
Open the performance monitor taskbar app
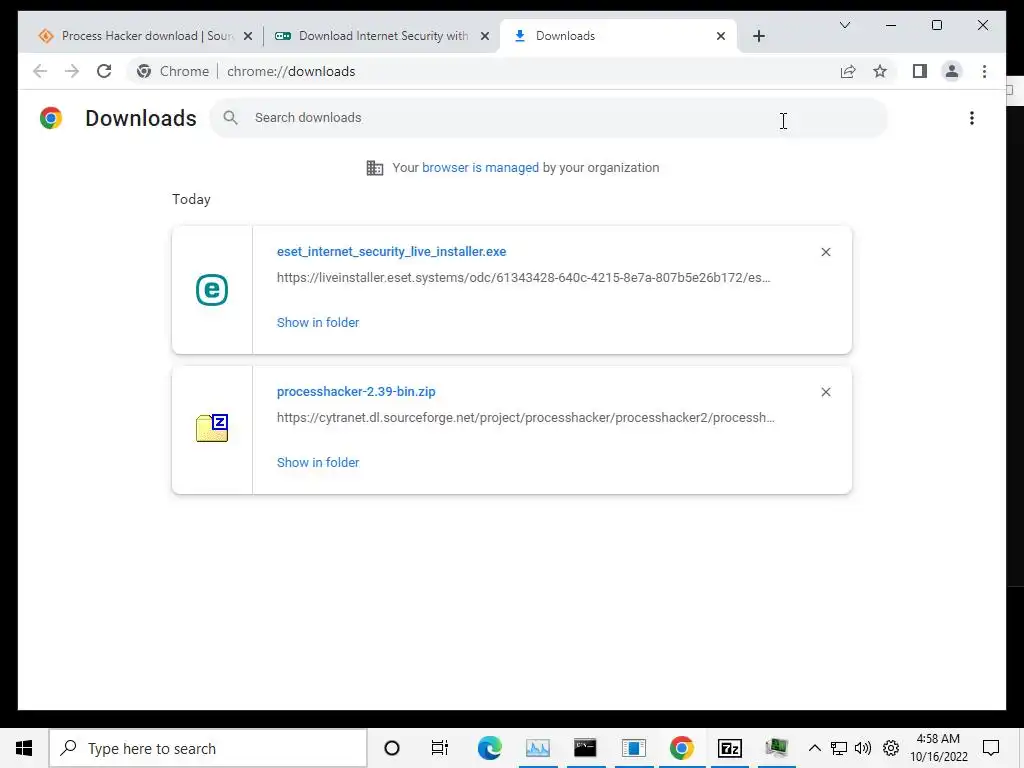click(537, 748)
